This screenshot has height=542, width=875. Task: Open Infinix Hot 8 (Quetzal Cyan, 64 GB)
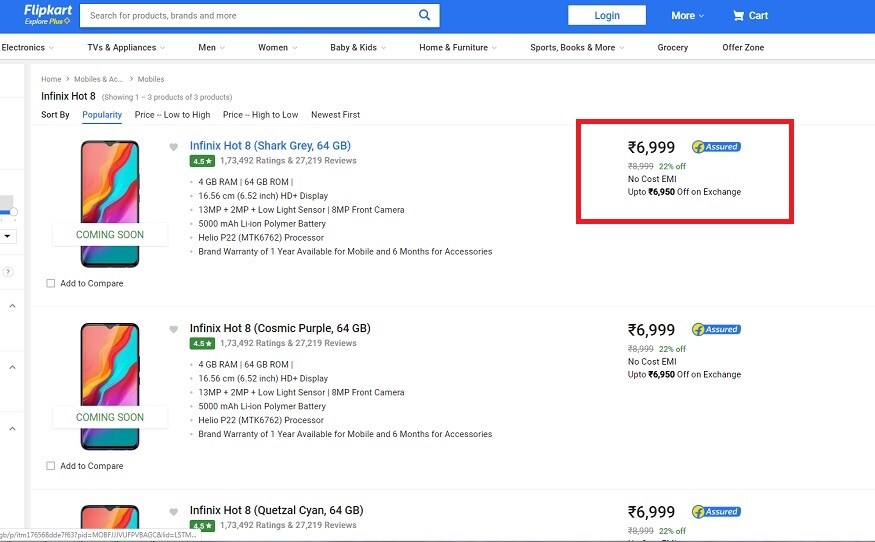tap(276, 510)
